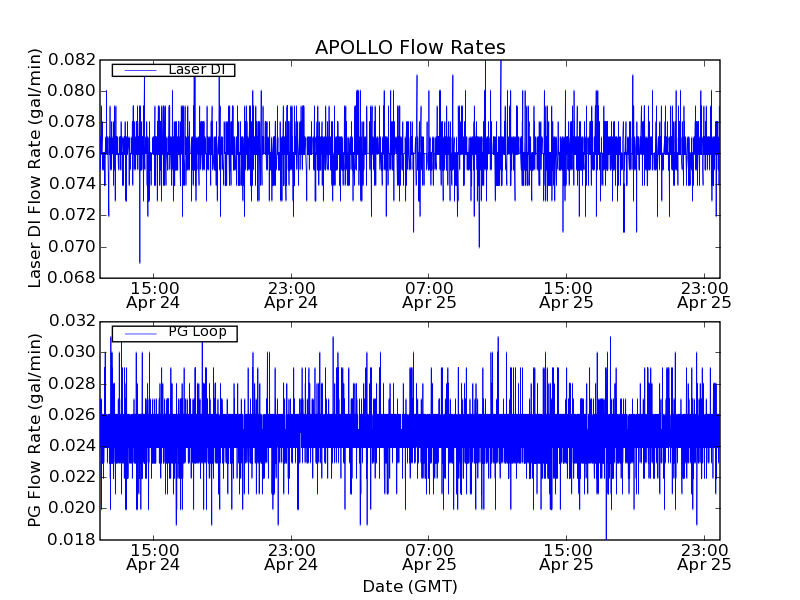Select the 0.068 tick on Laser DI axis
This screenshot has width=800, height=600.
click(72, 278)
